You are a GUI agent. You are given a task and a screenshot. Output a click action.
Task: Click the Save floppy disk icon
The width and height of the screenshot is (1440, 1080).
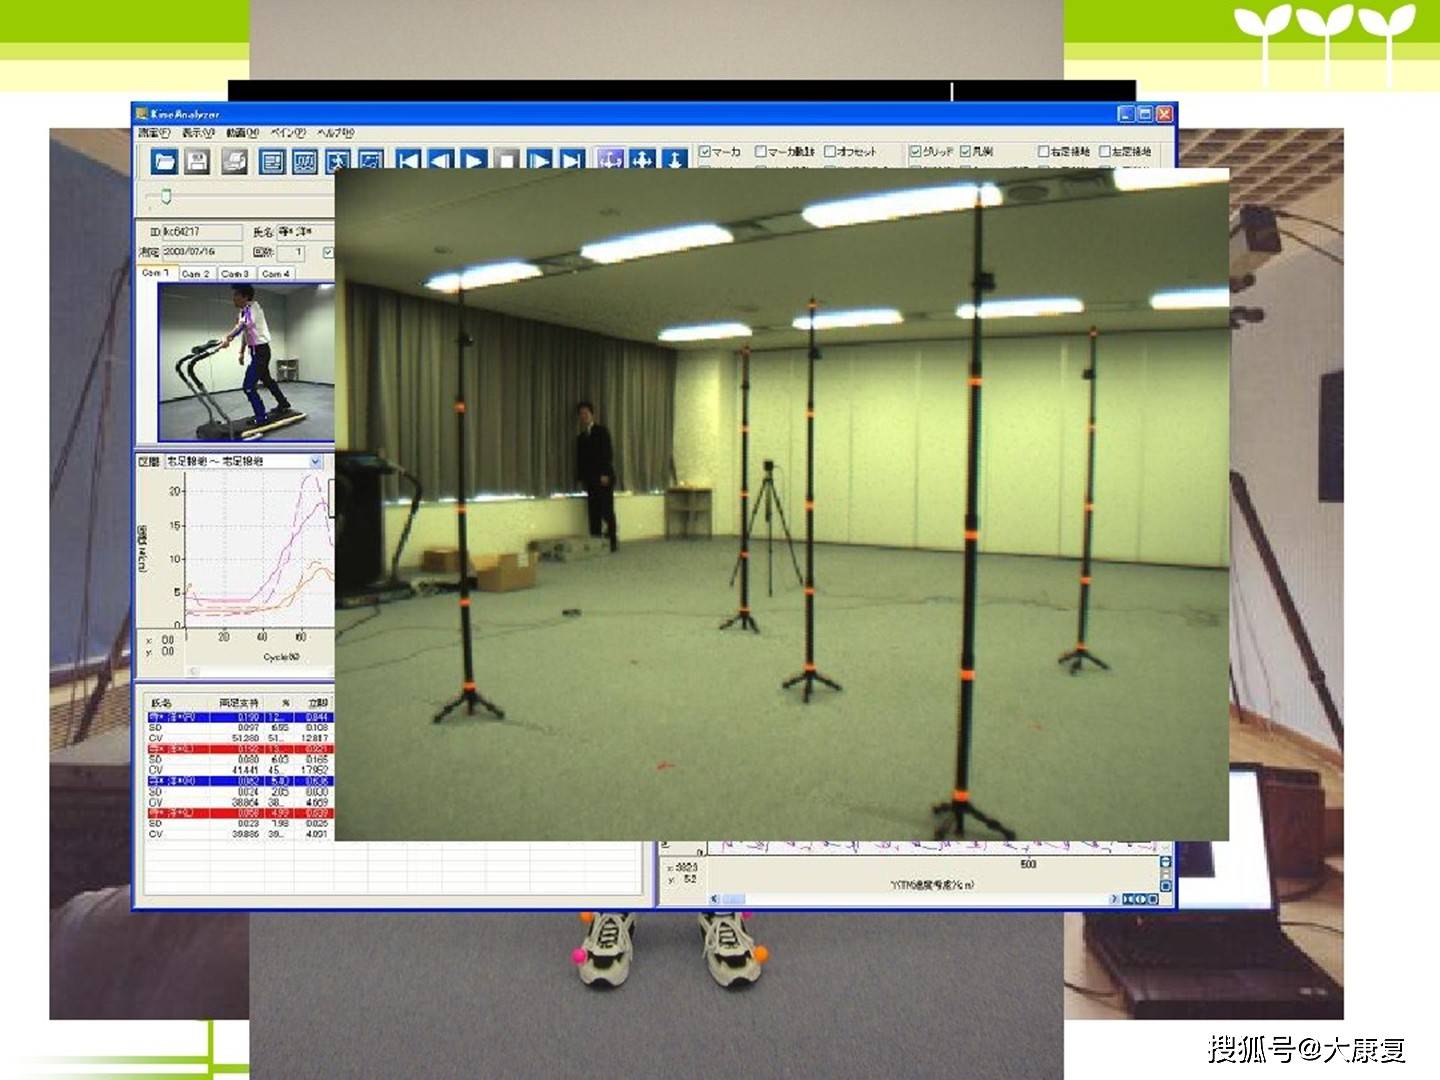tap(197, 161)
